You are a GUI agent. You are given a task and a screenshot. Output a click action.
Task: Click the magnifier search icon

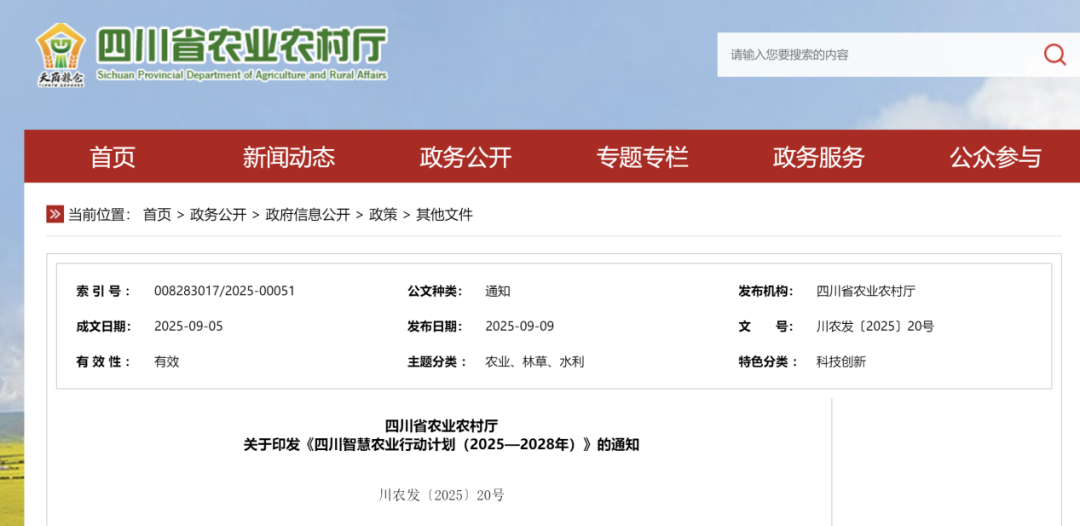coord(1054,55)
